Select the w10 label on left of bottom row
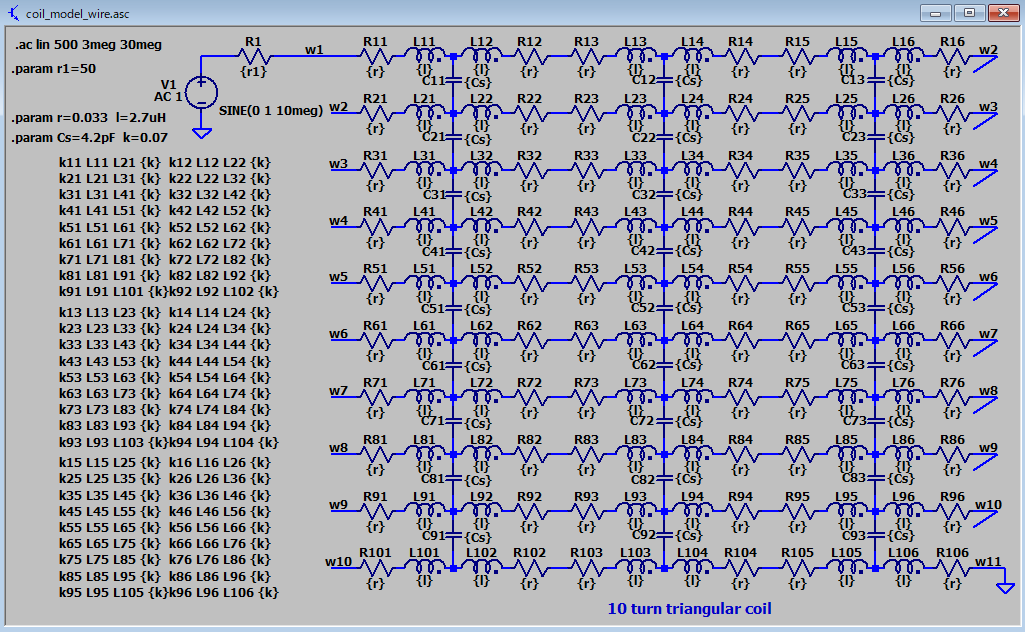The width and height of the screenshot is (1025, 632). tap(338, 561)
